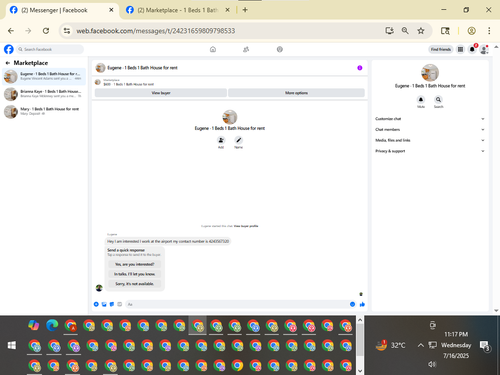
Task: Attach a photo using the image icon
Action: coord(104,304)
